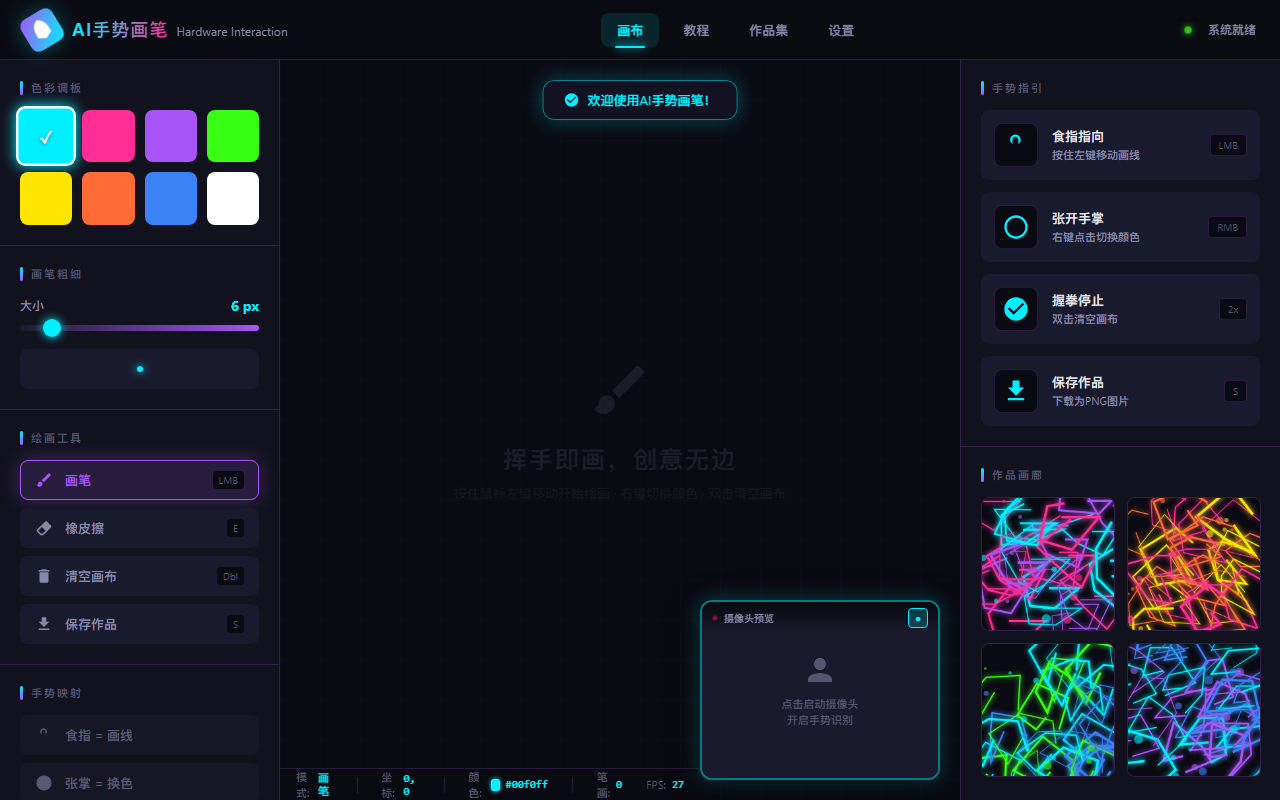Go to the 设置 tab

841,30
